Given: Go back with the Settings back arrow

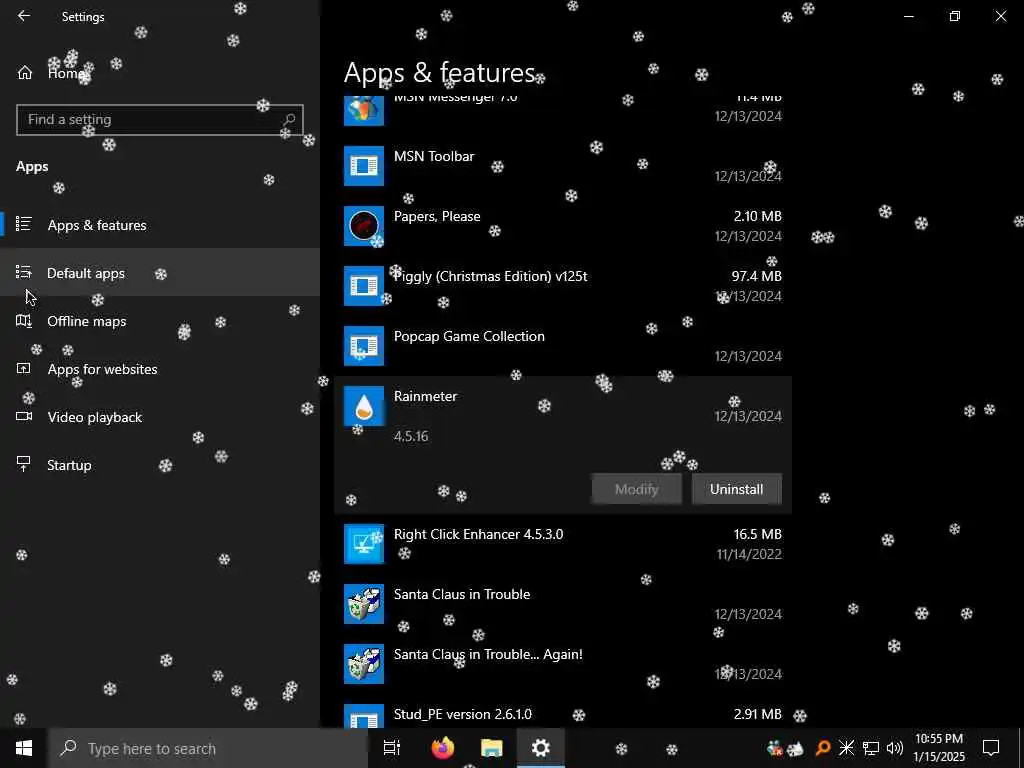Looking at the screenshot, I should pyautogui.click(x=24, y=16).
